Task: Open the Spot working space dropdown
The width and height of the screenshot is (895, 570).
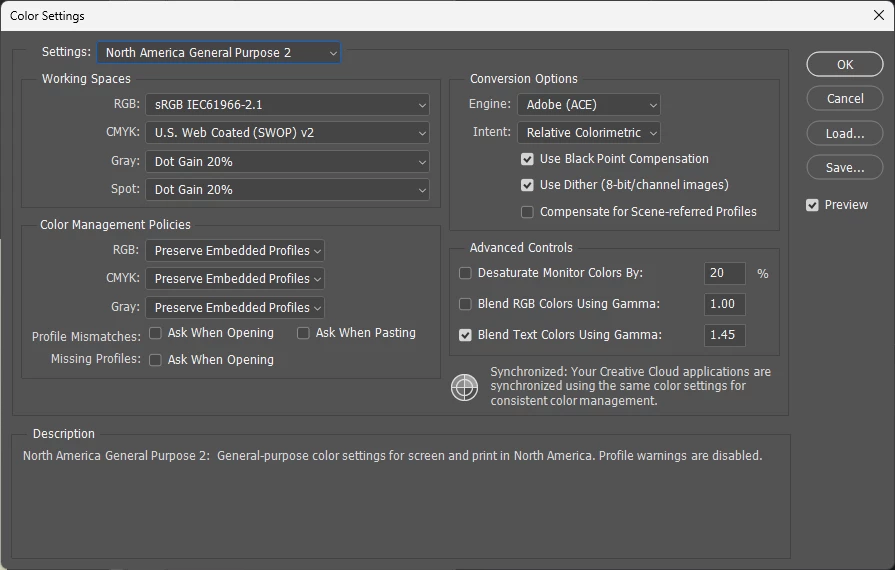Action: pos(287,190)
